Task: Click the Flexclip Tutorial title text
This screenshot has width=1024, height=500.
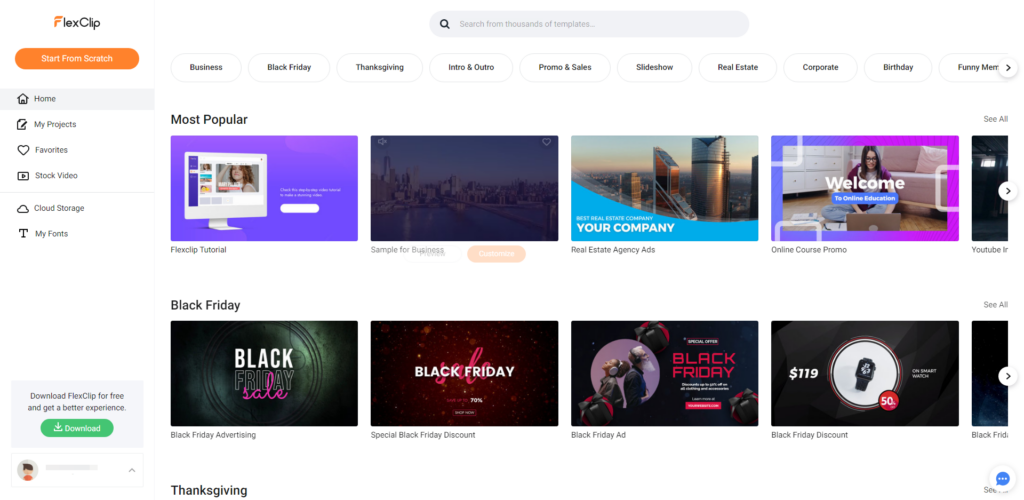Action: (x=199, y=250)
